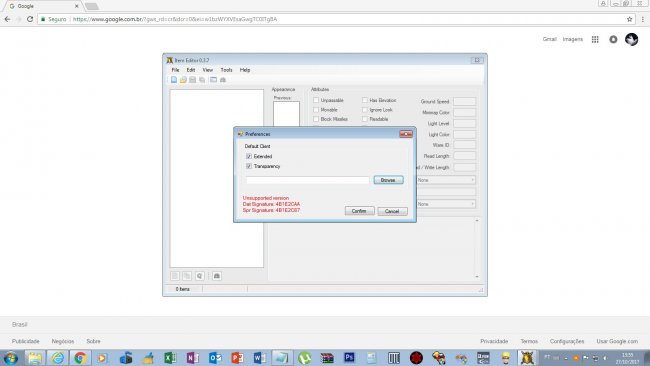Click the client path input field
Screen dimensions: 650x366
tap(307, 180)
